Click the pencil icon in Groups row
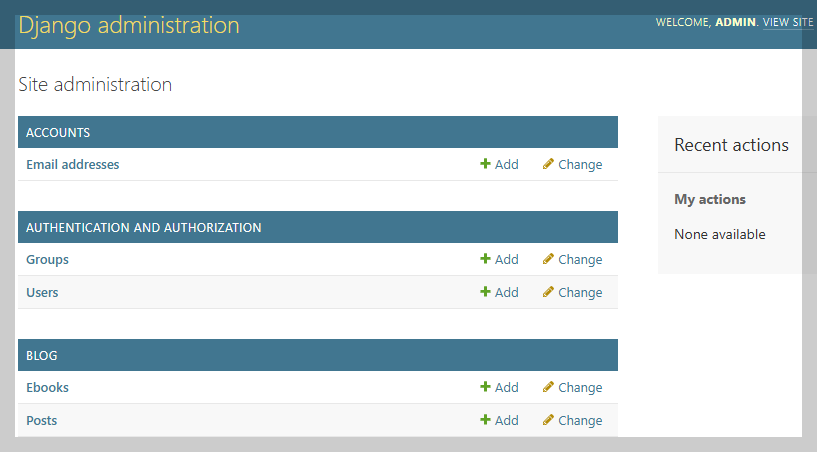 tap(548, 259)
